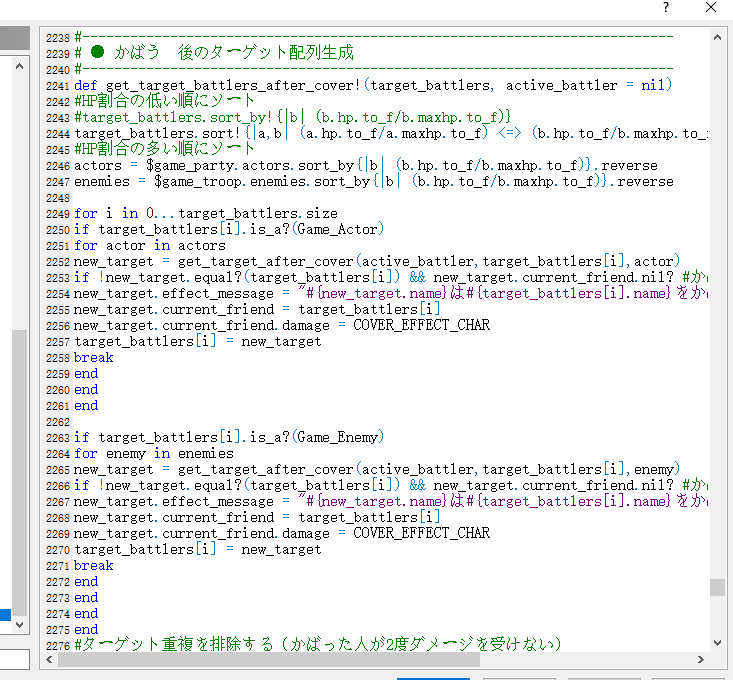This screenshot has height=680, width=733.
Task: Click the horizontal scroll-left arrow
Action: click(49, 659)
